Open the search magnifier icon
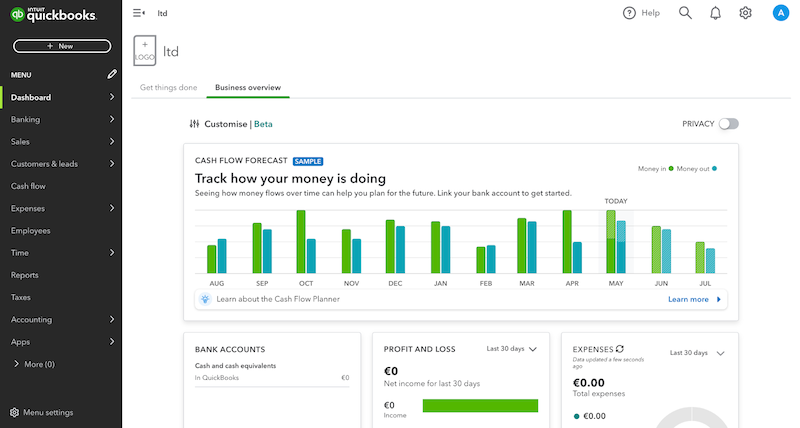Viewport: 800px width, 428px height. point(685,13)
